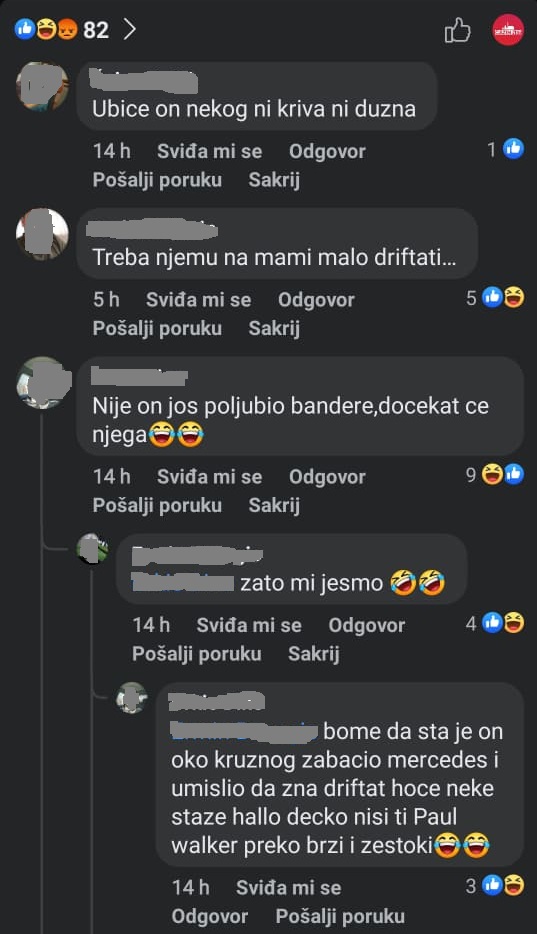
Task: Open avatar of 'Treba njemu' commenter
Action: (42, 234)
